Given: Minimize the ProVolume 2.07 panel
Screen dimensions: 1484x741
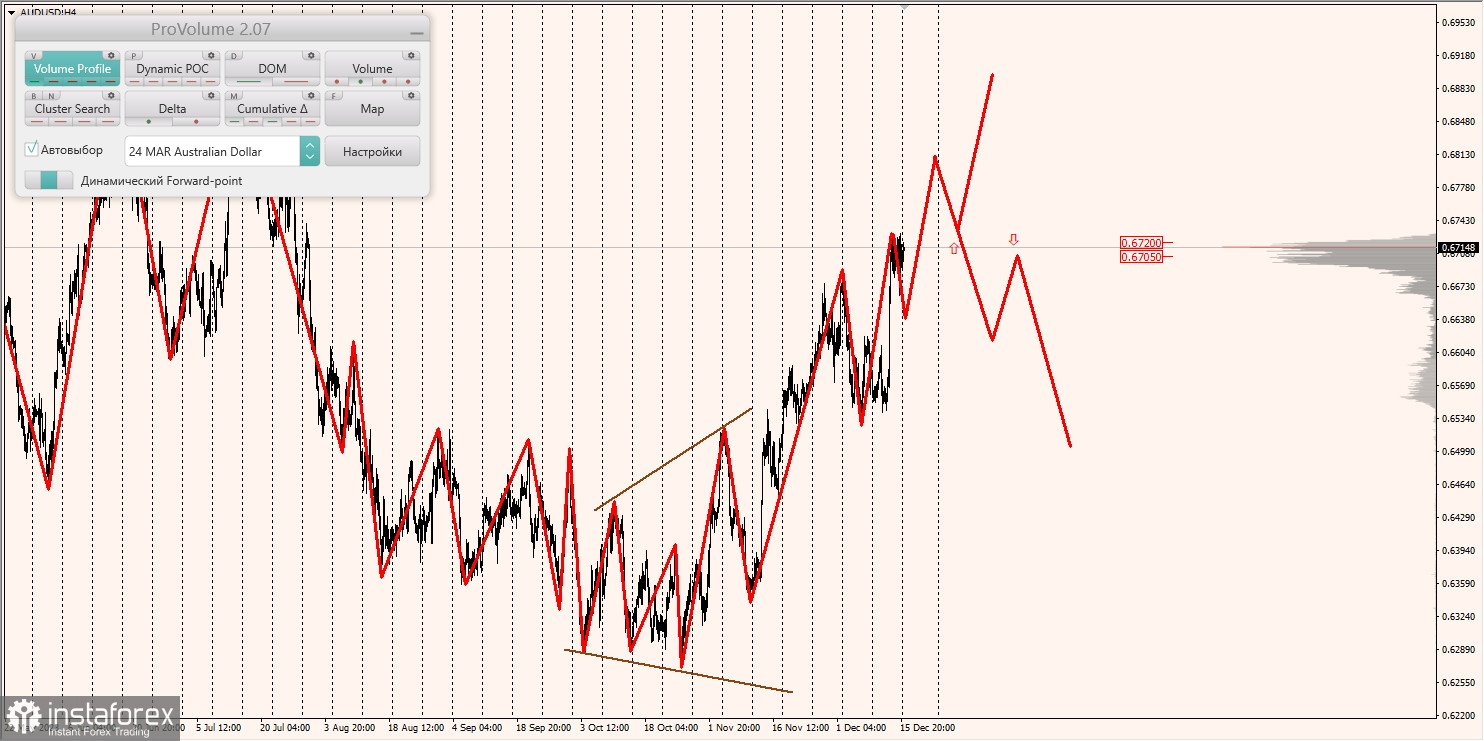Looking at the screenshot, I should (416, 33).
